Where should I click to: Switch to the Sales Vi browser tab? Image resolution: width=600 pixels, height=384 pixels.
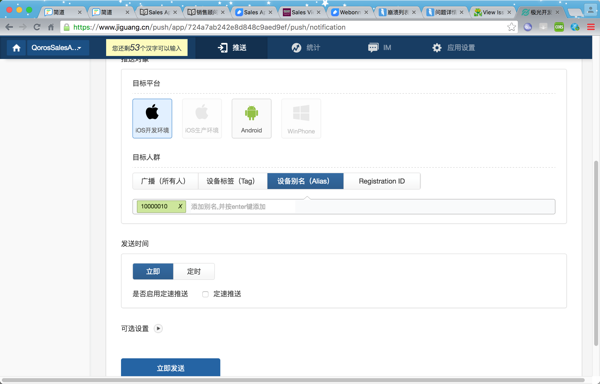coord(302,12)
